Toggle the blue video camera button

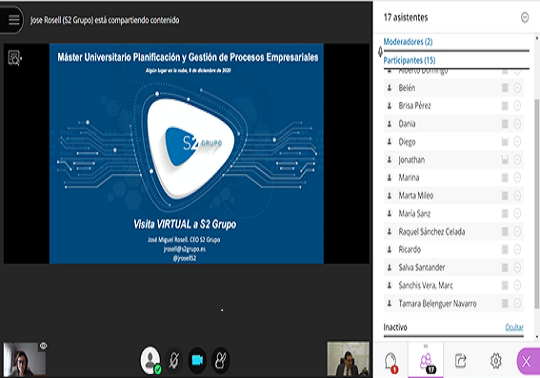click(x=197, y=360)
